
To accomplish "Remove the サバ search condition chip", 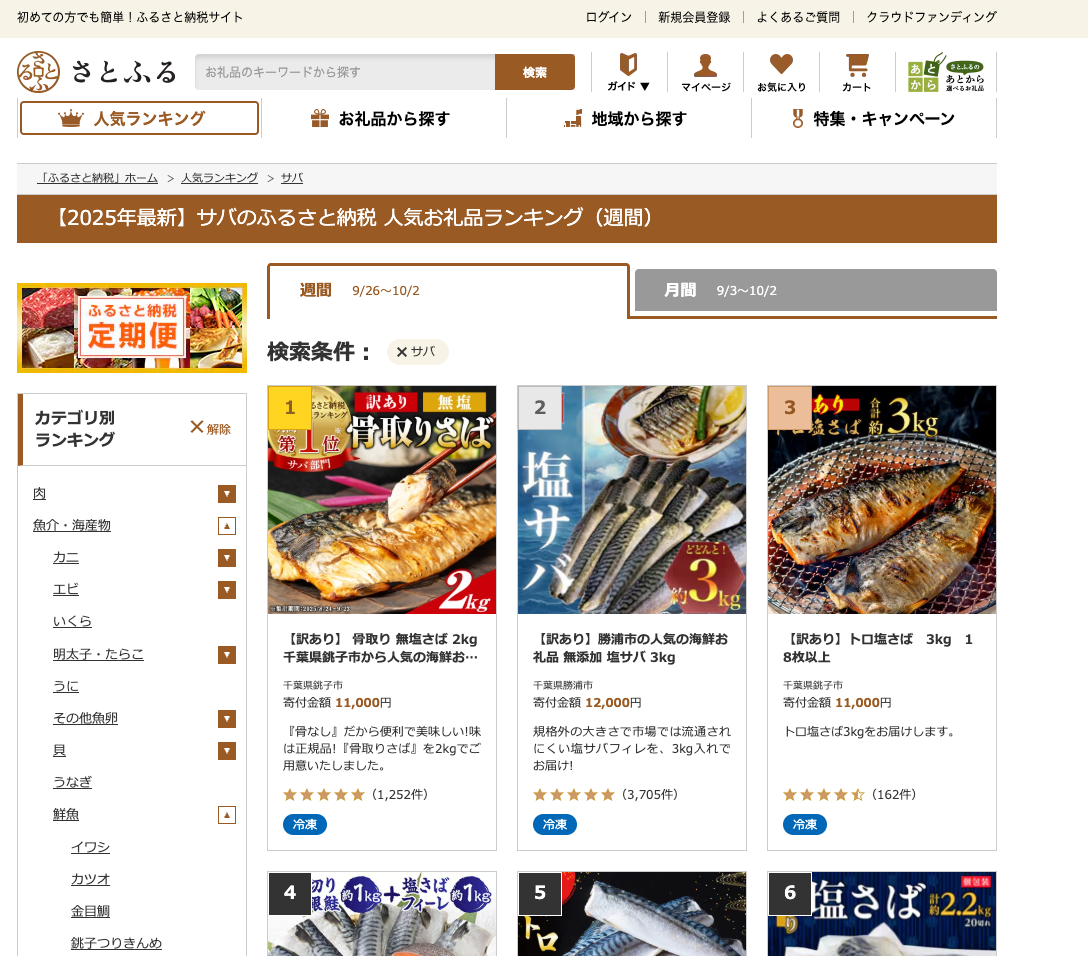I will [418, 352].
